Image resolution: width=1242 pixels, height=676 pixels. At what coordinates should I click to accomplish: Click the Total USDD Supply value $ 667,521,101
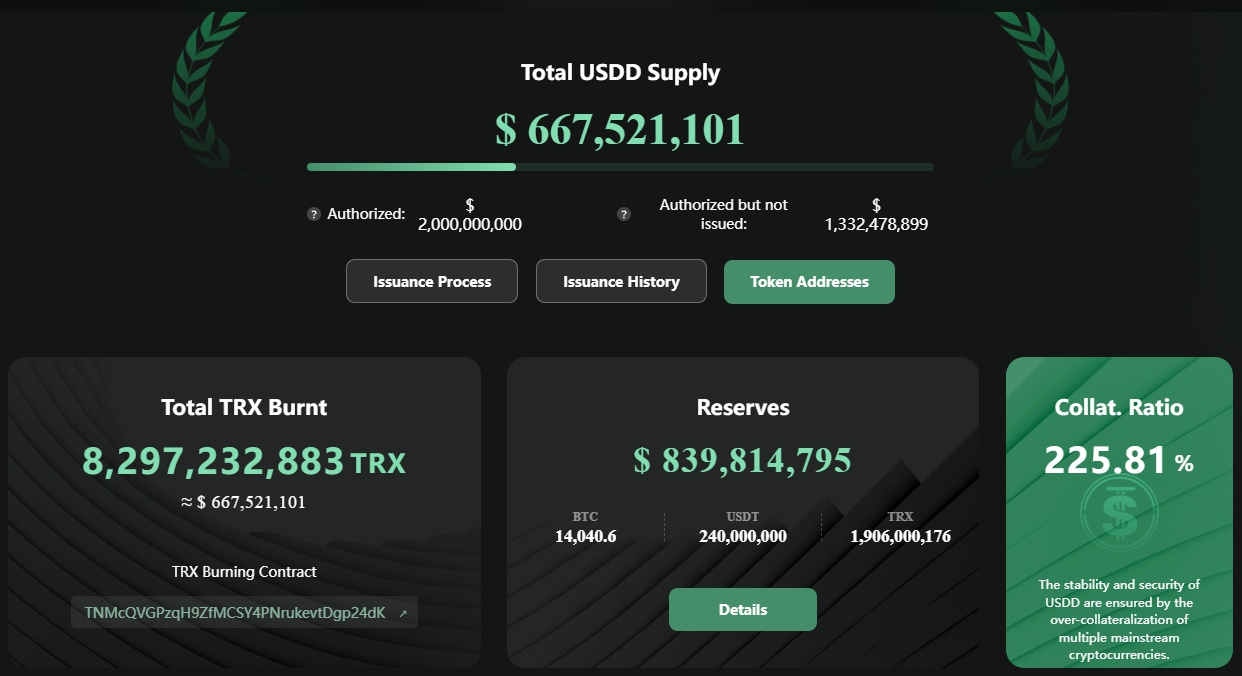coord(620,130)
